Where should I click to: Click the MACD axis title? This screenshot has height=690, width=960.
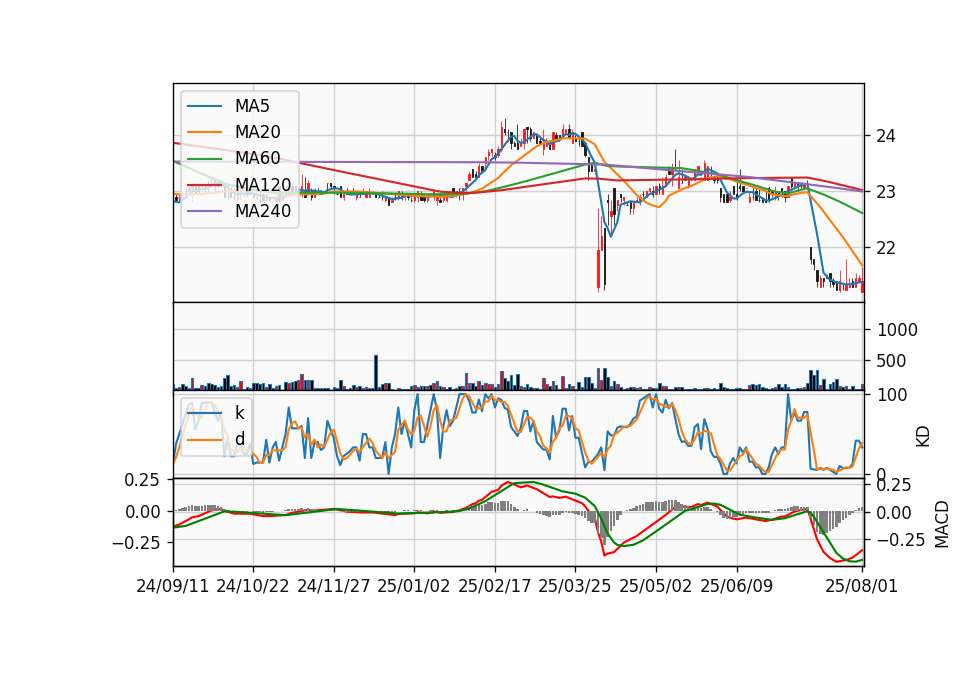coord(942,524)
